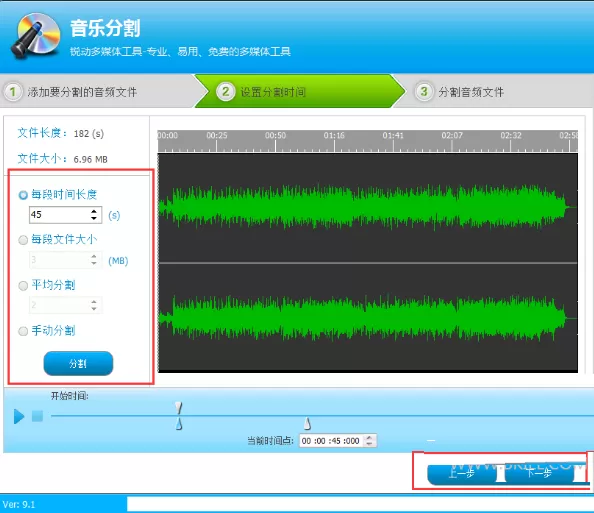Decrease segment length seconds spinner down arrow
The image size is (594, 513).
[94, 218]
